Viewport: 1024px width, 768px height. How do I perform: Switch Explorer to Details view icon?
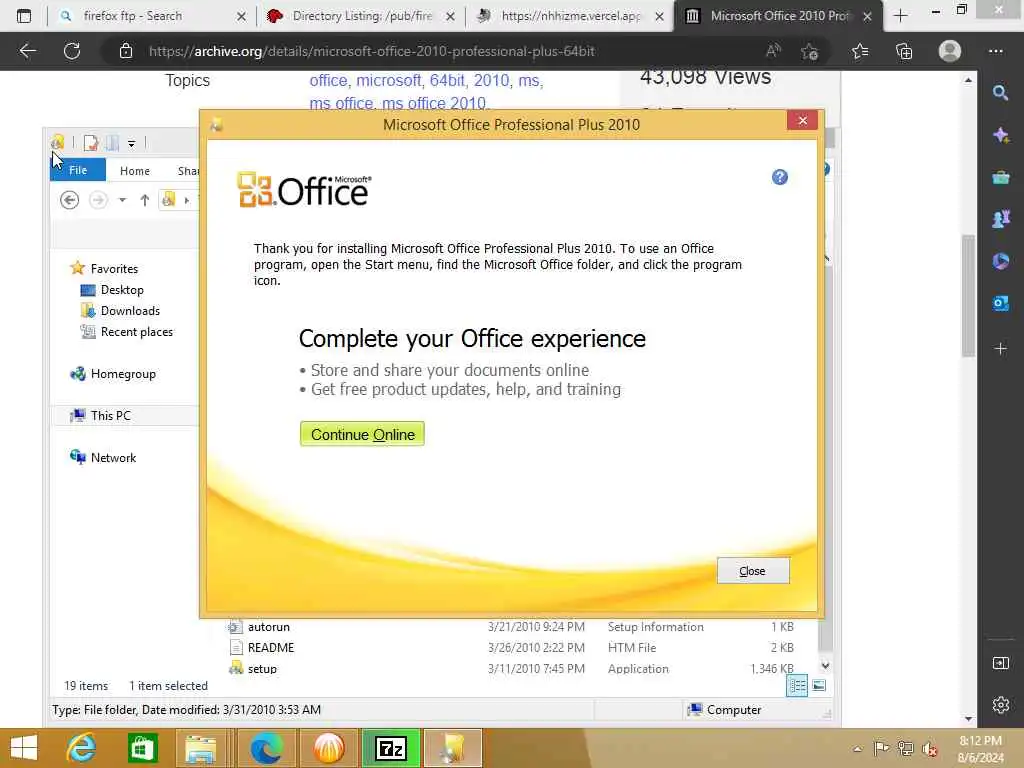click(x=797, y=686)
